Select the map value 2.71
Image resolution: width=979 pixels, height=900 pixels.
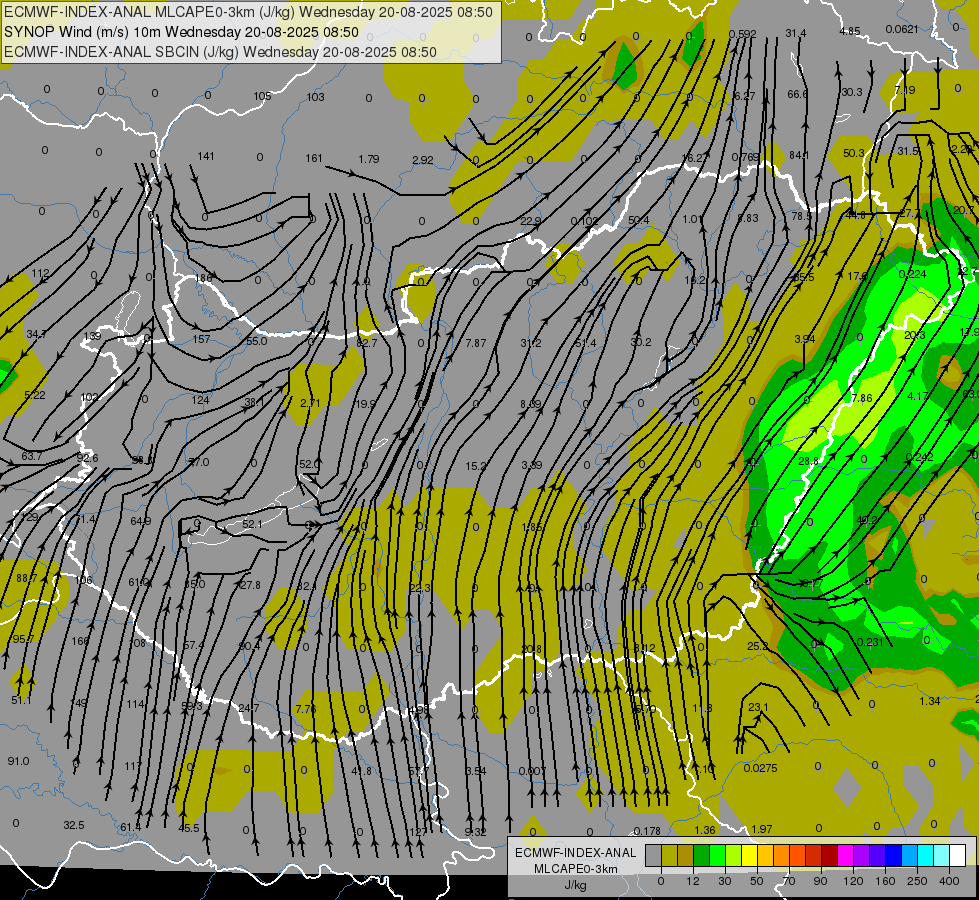(310, 403)
